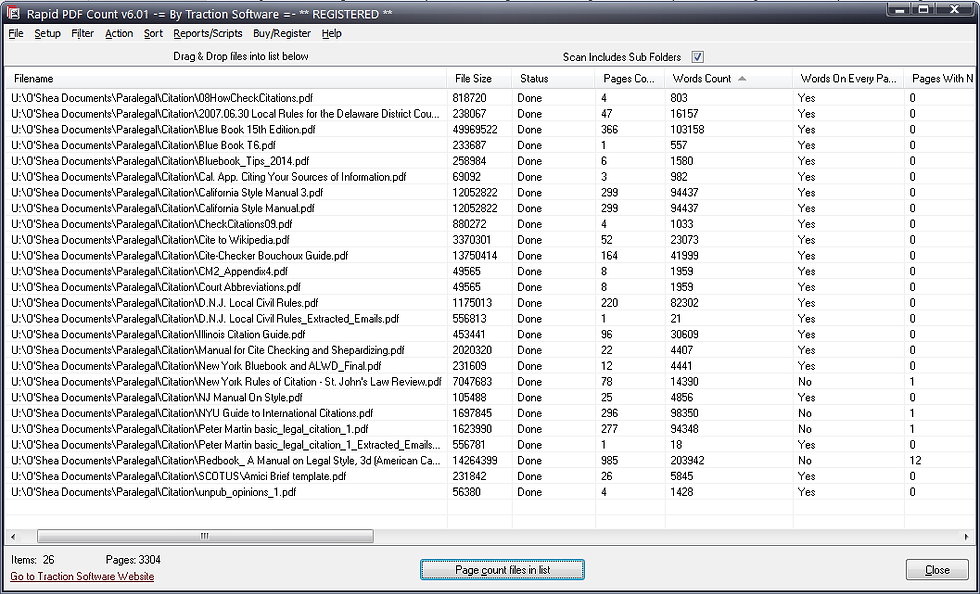This screenshot has width=980, height=594.
Task: Click words count value 203942
Action: [x=687, y=461]
